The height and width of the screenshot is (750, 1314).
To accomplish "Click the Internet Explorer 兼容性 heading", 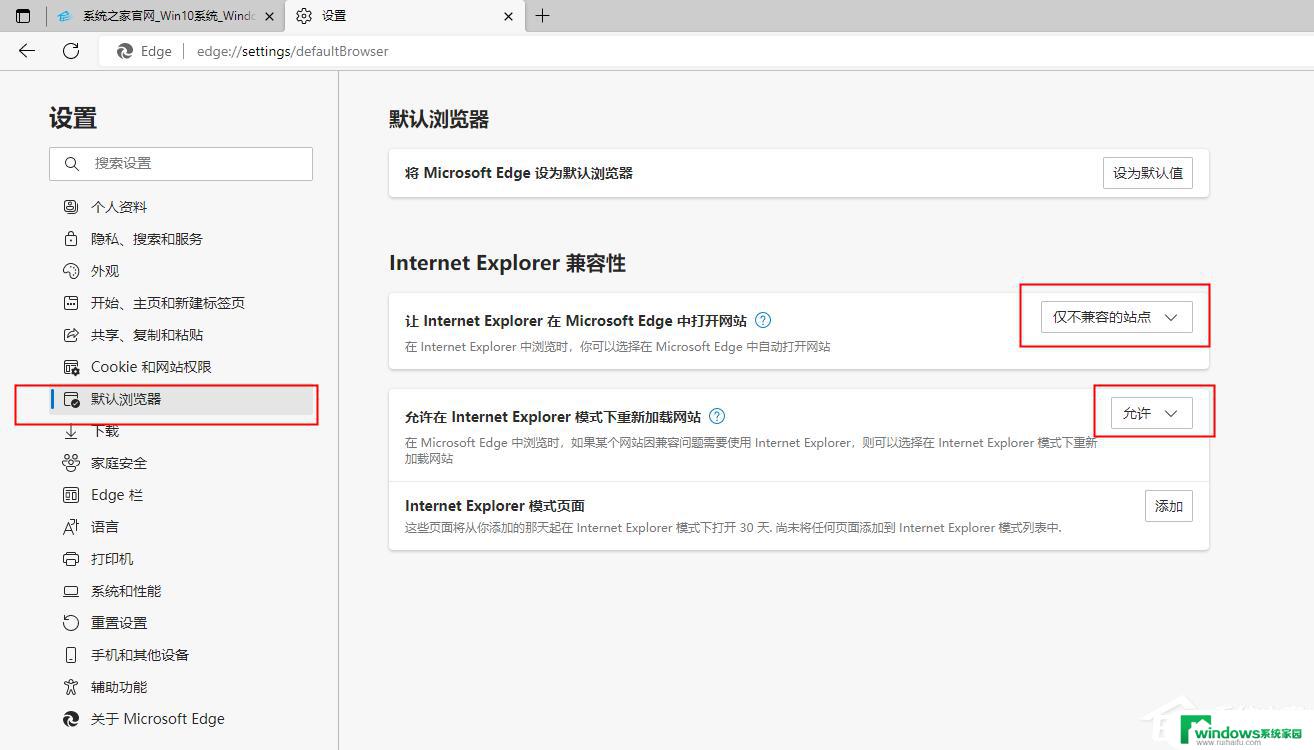I will click(x=507, y=263).
